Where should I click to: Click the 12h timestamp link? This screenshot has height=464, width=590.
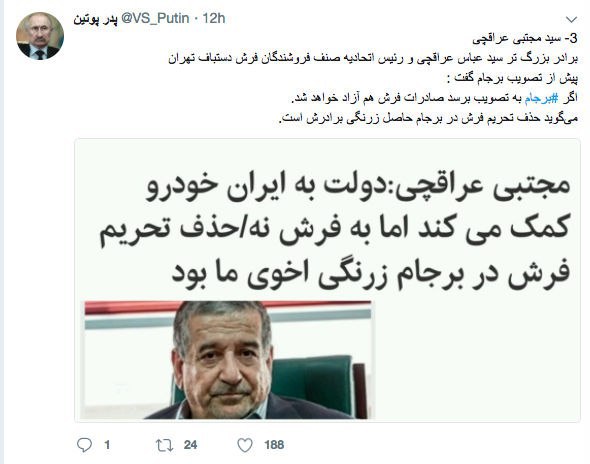tap(214, 18)
